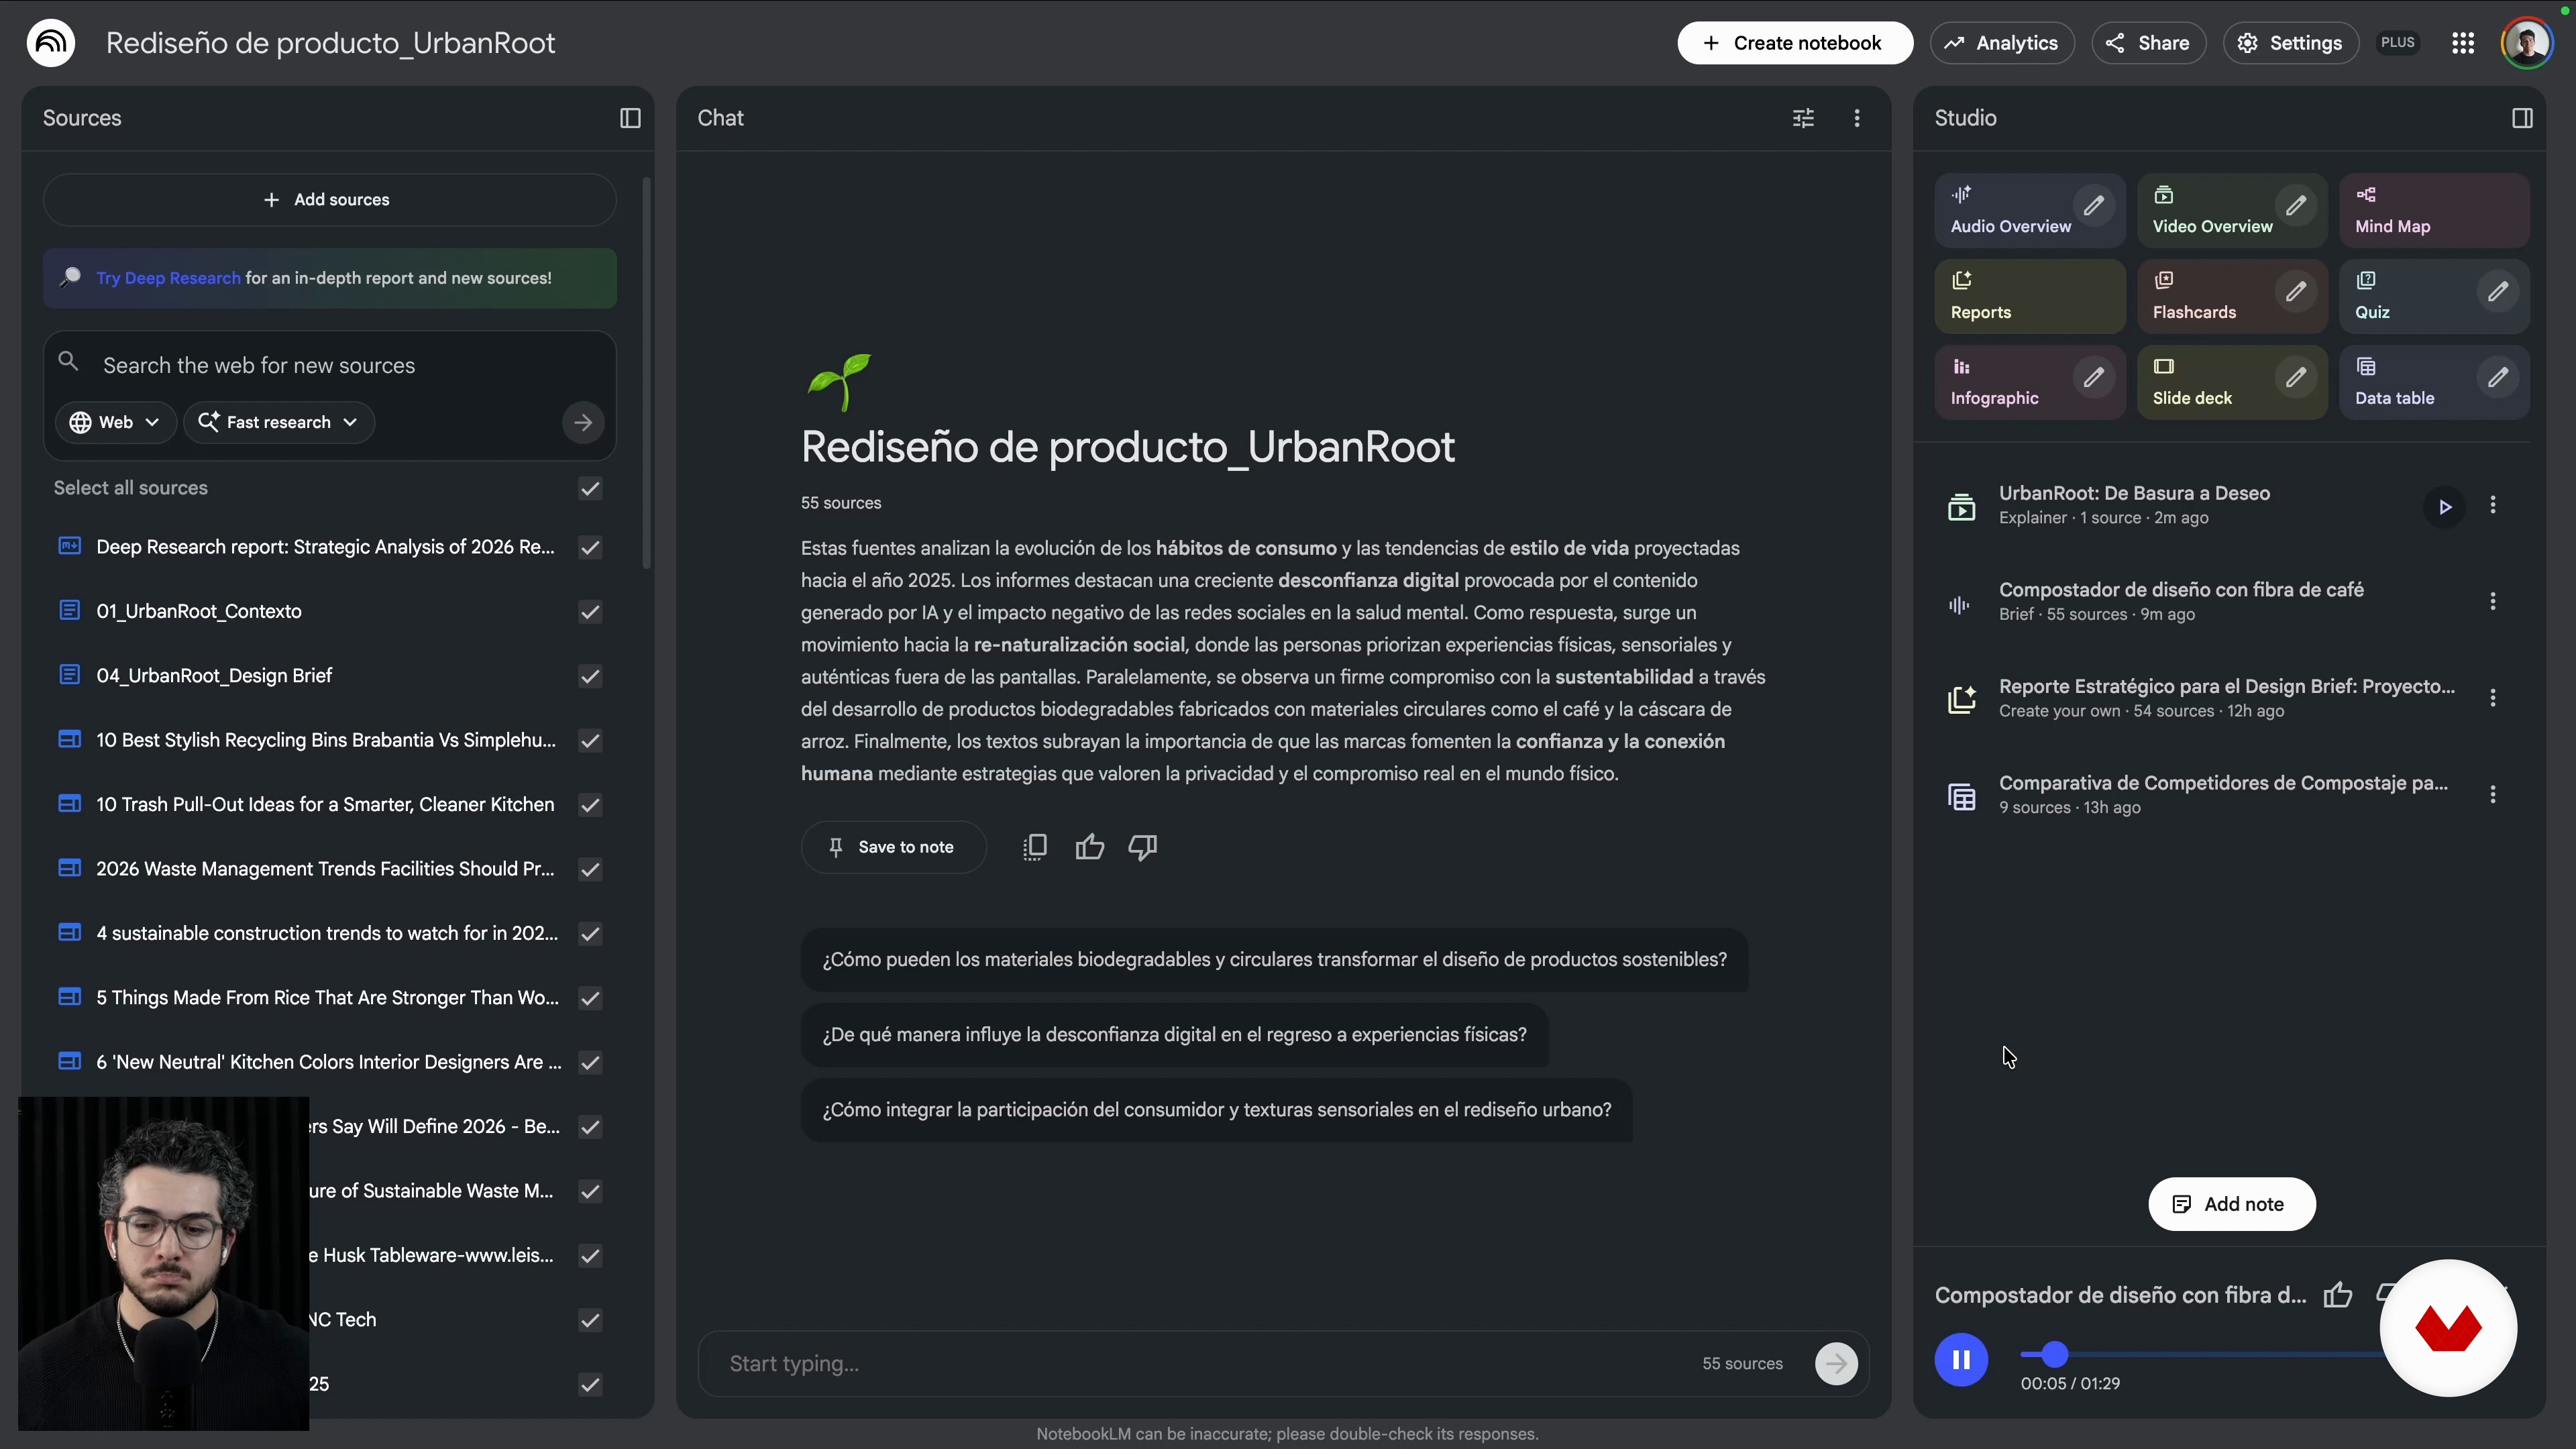
Task: Select suggested question about desconfianza digital
Action: tap(1174, 1035)
